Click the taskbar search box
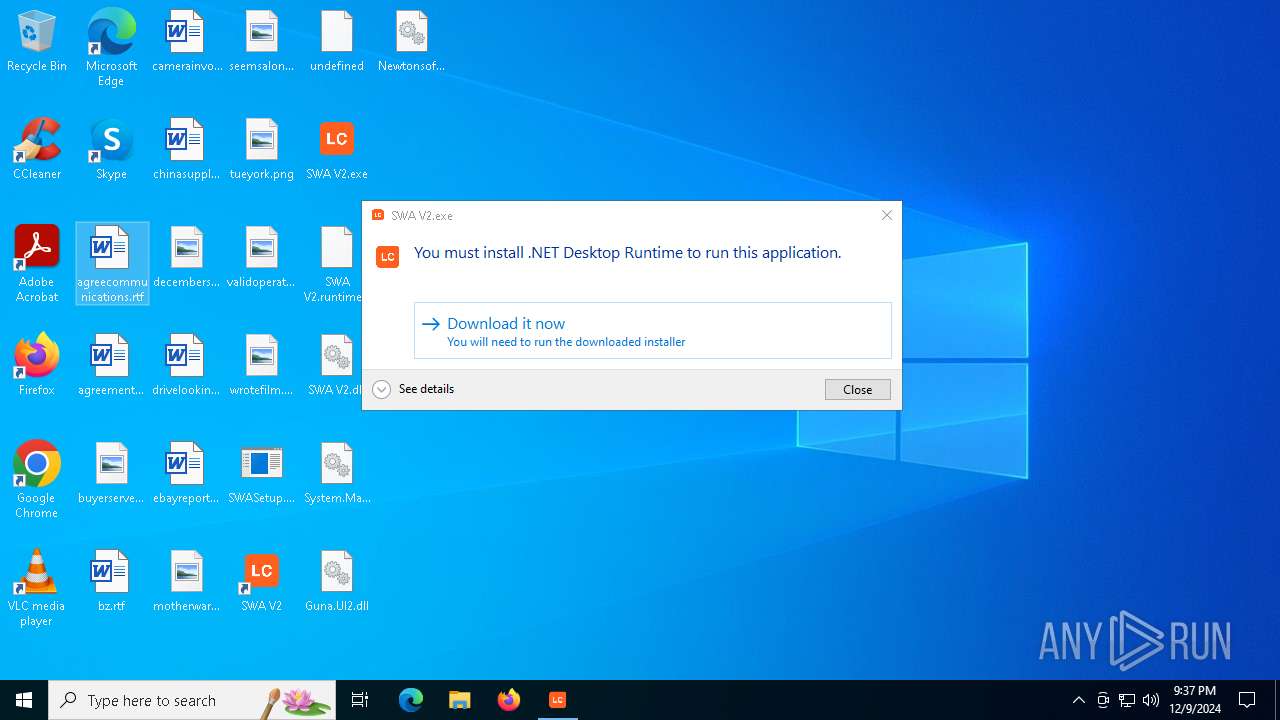Image resolution: width=1280 pixels, height=720 pixels. [x=192, y=700]
